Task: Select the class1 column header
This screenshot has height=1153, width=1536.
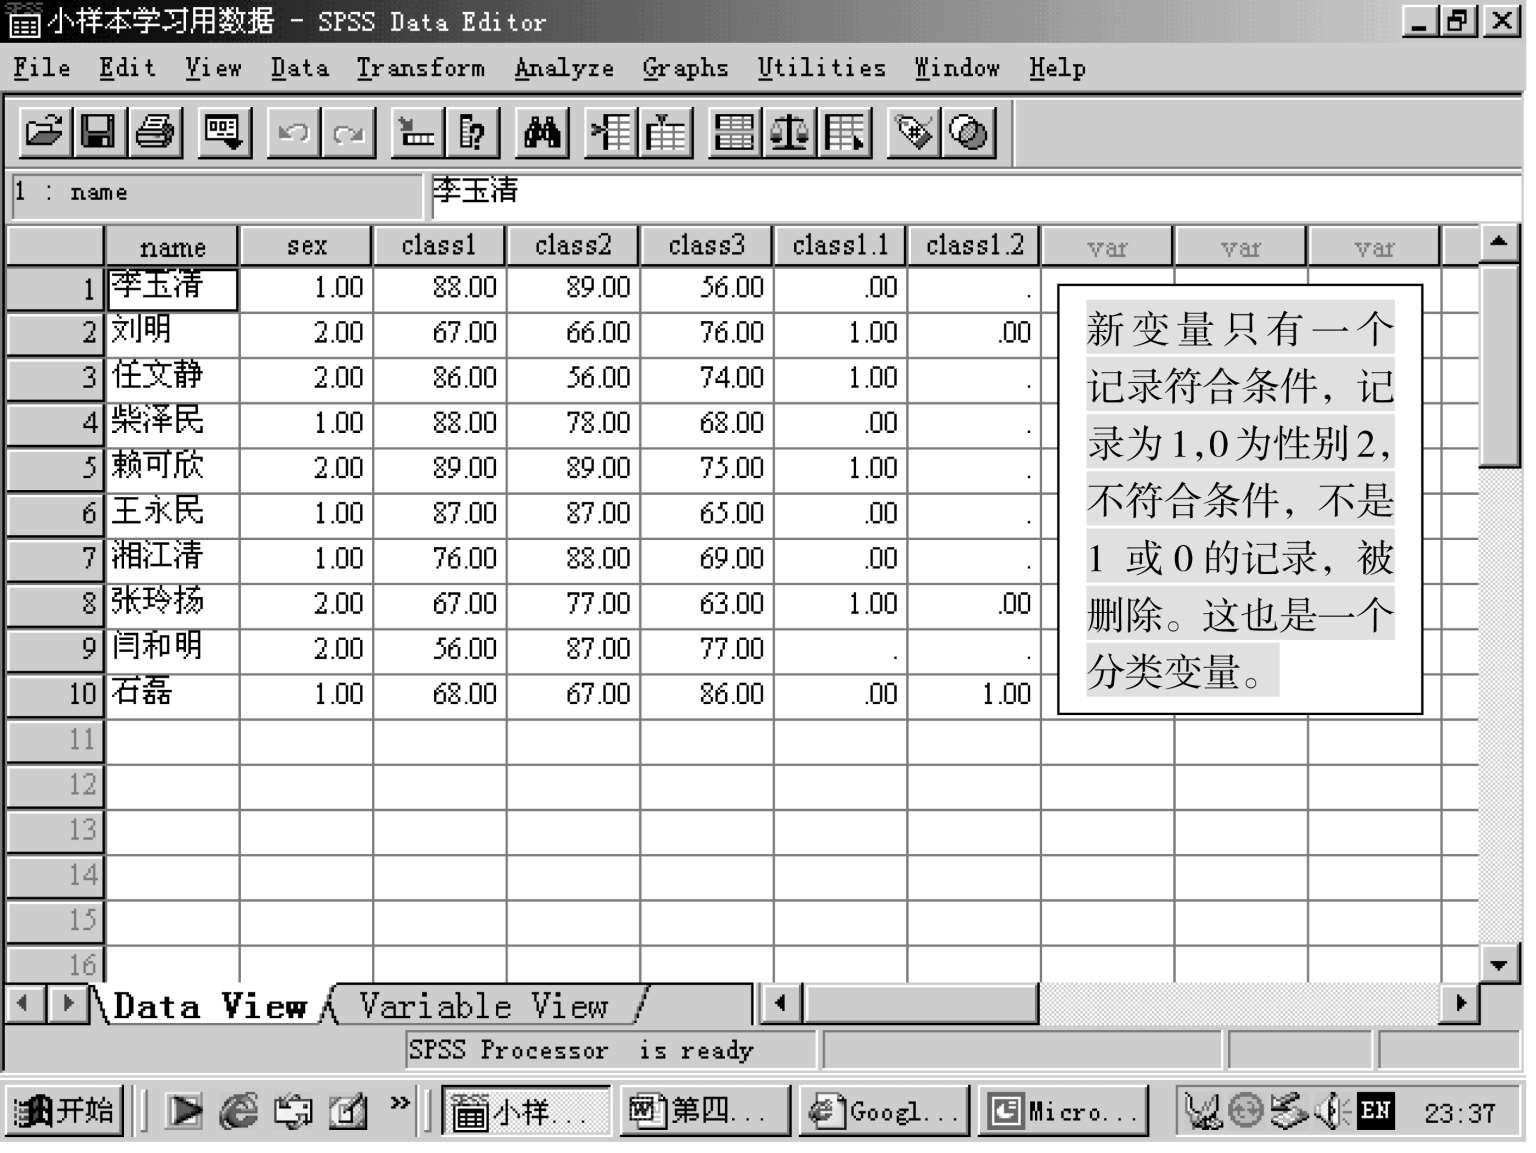Action: (439, 246)
